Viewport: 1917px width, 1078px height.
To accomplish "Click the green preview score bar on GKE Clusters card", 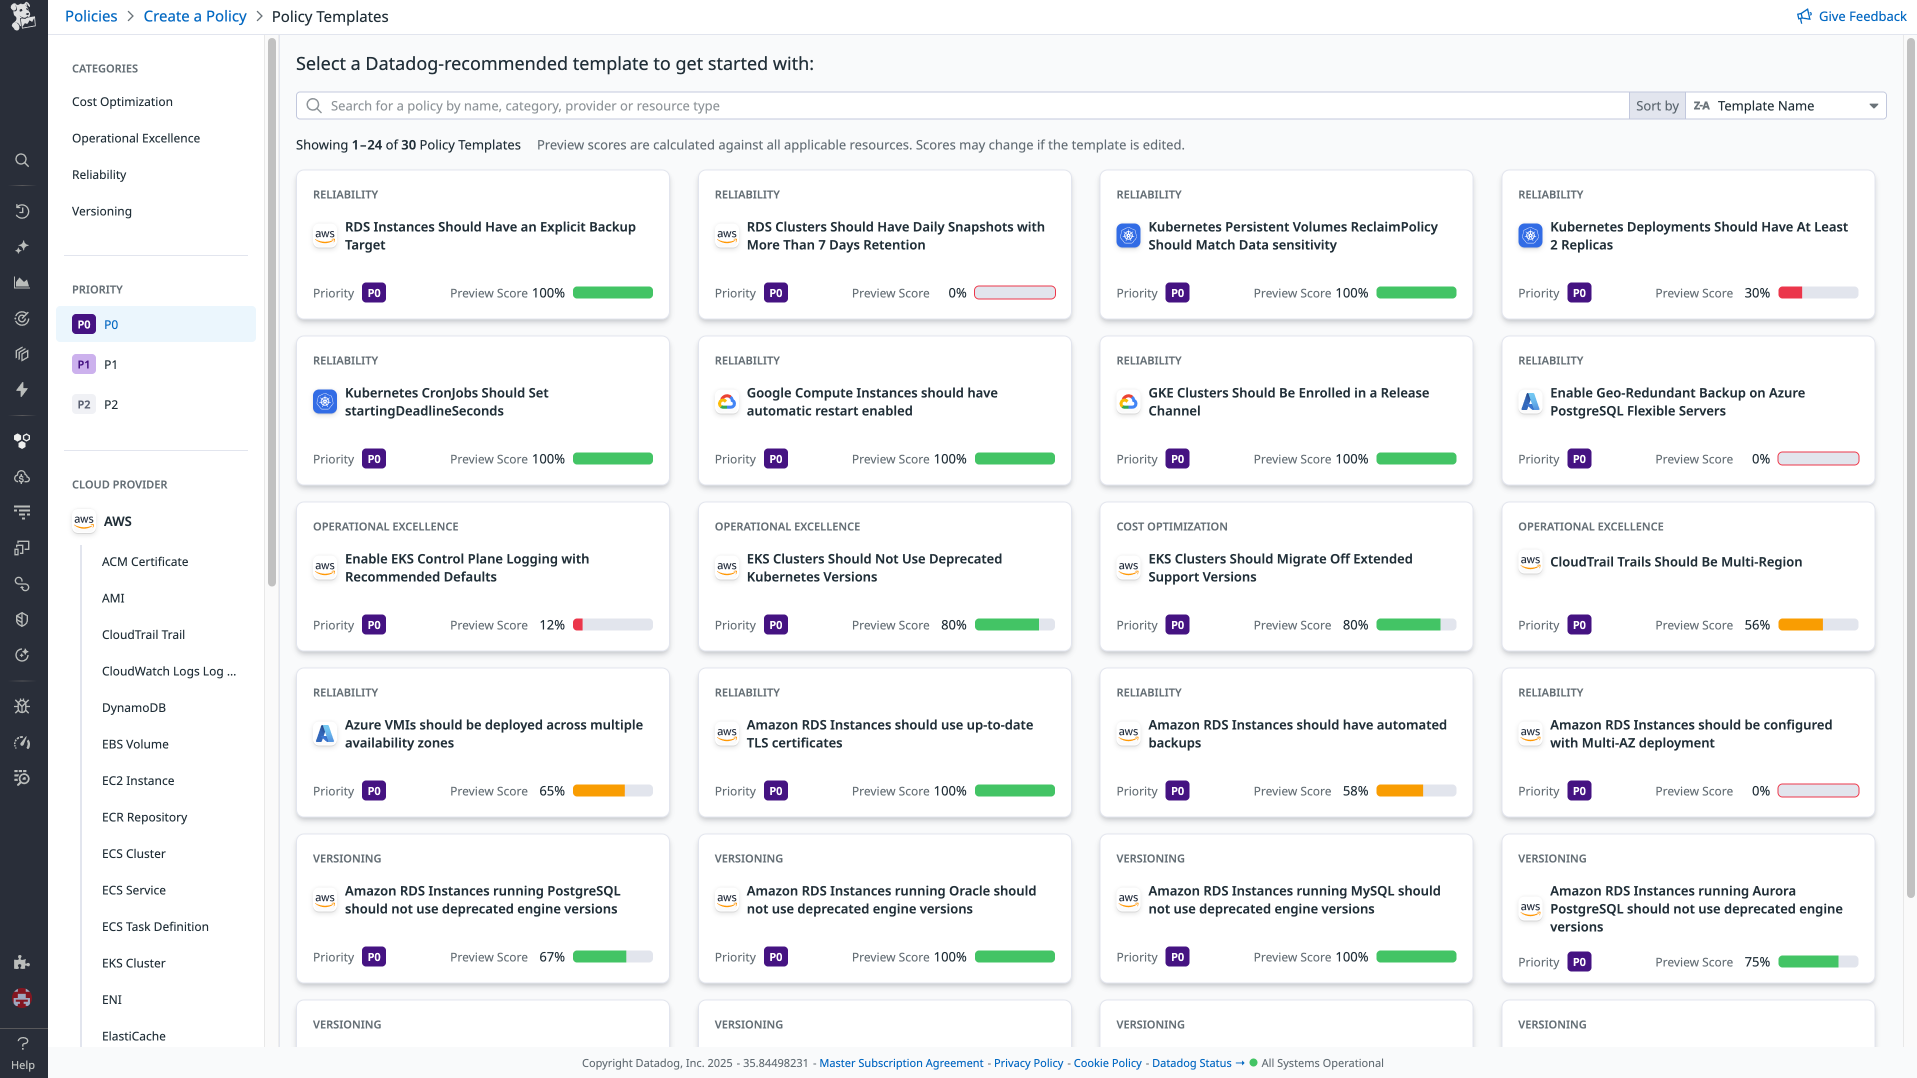I will tap(1416, 458).
